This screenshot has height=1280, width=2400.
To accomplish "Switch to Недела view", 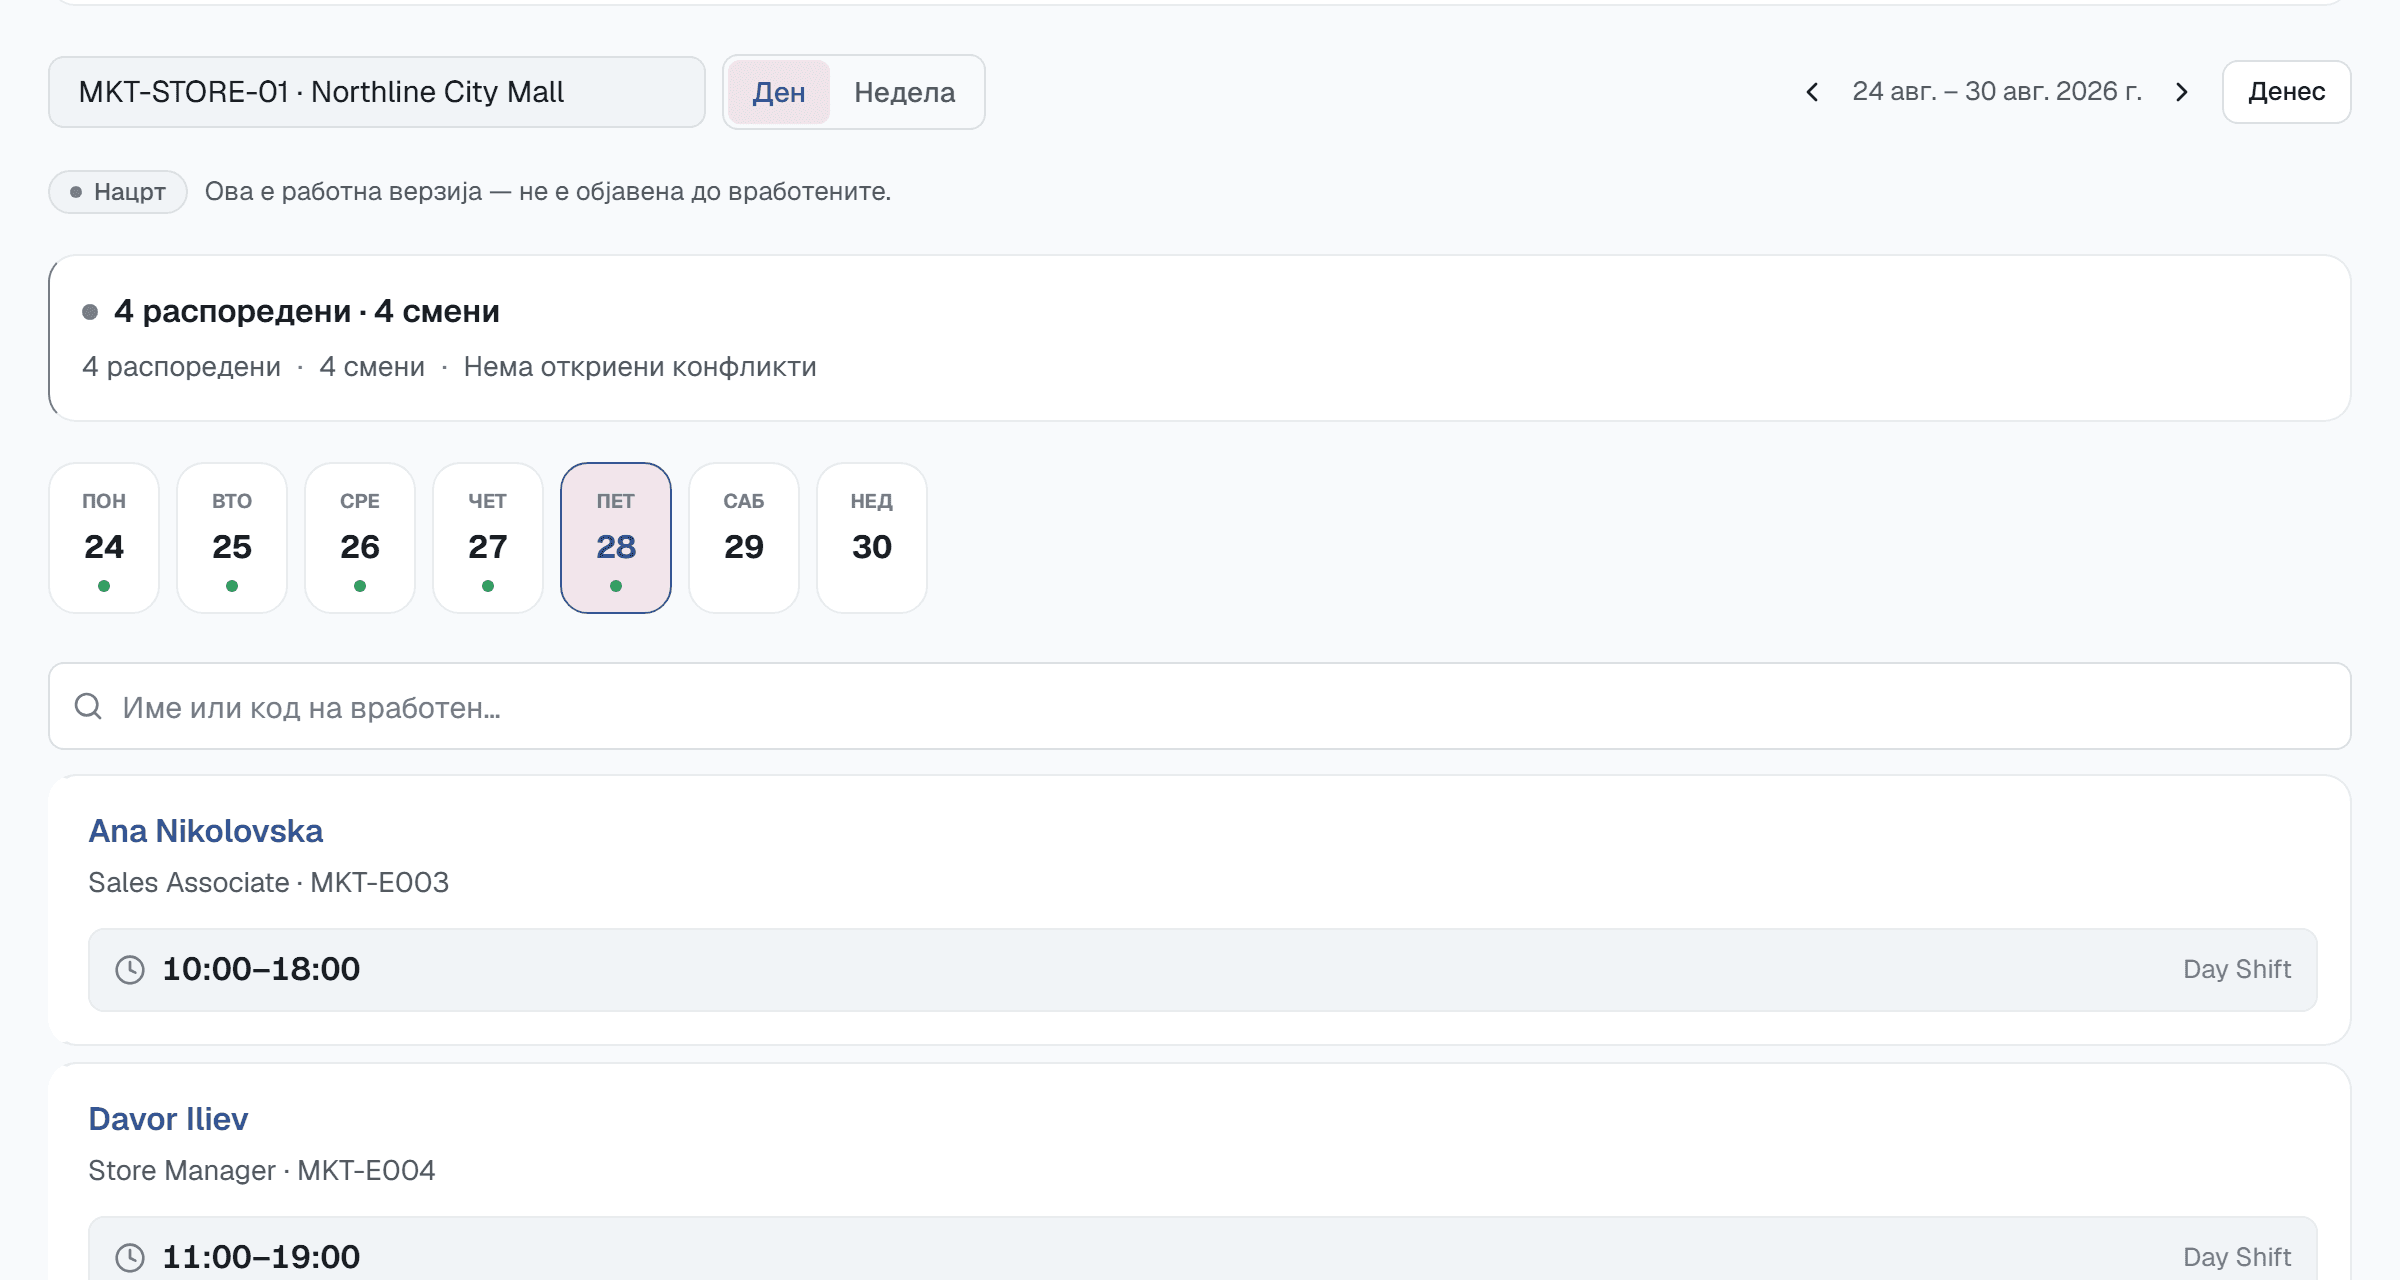I will coord(905,92).
